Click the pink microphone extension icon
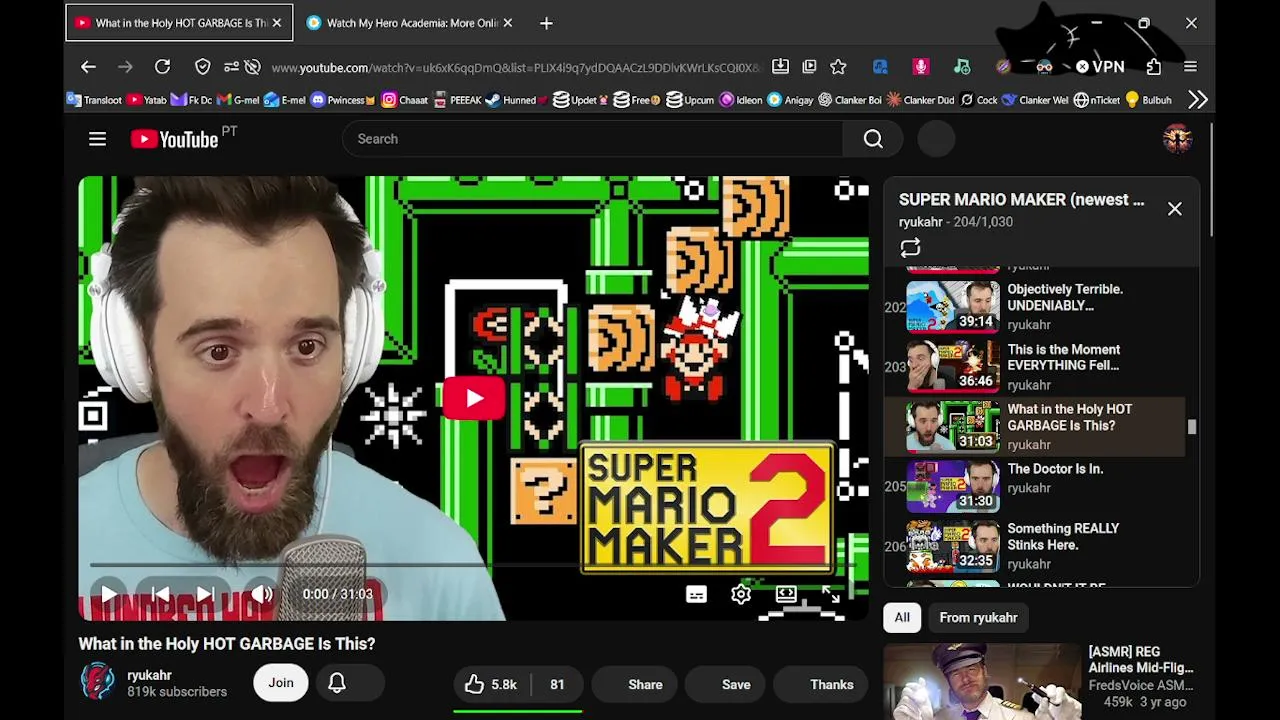Viewport: 1280px width, 720px height. [x=921, y=67]
